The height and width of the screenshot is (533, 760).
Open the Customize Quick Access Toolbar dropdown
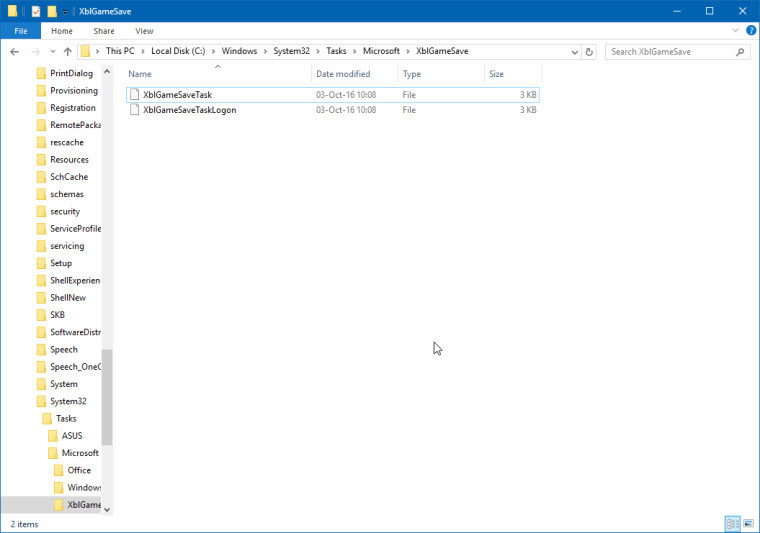65,12
